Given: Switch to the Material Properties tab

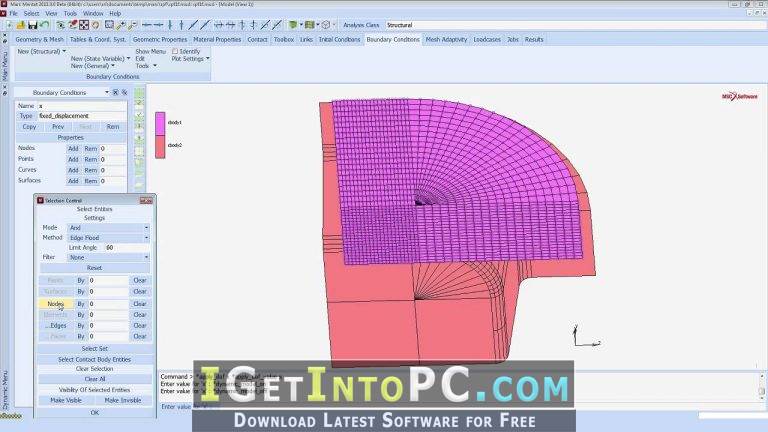Looking at the screenshot, I should (217, 39).
